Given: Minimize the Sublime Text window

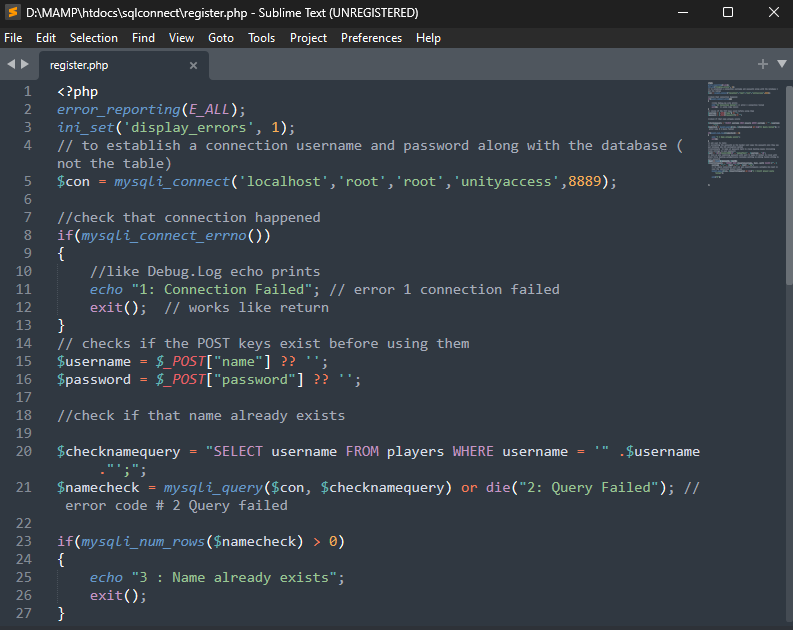Looking at the screenshot, I should pos(683,12).
